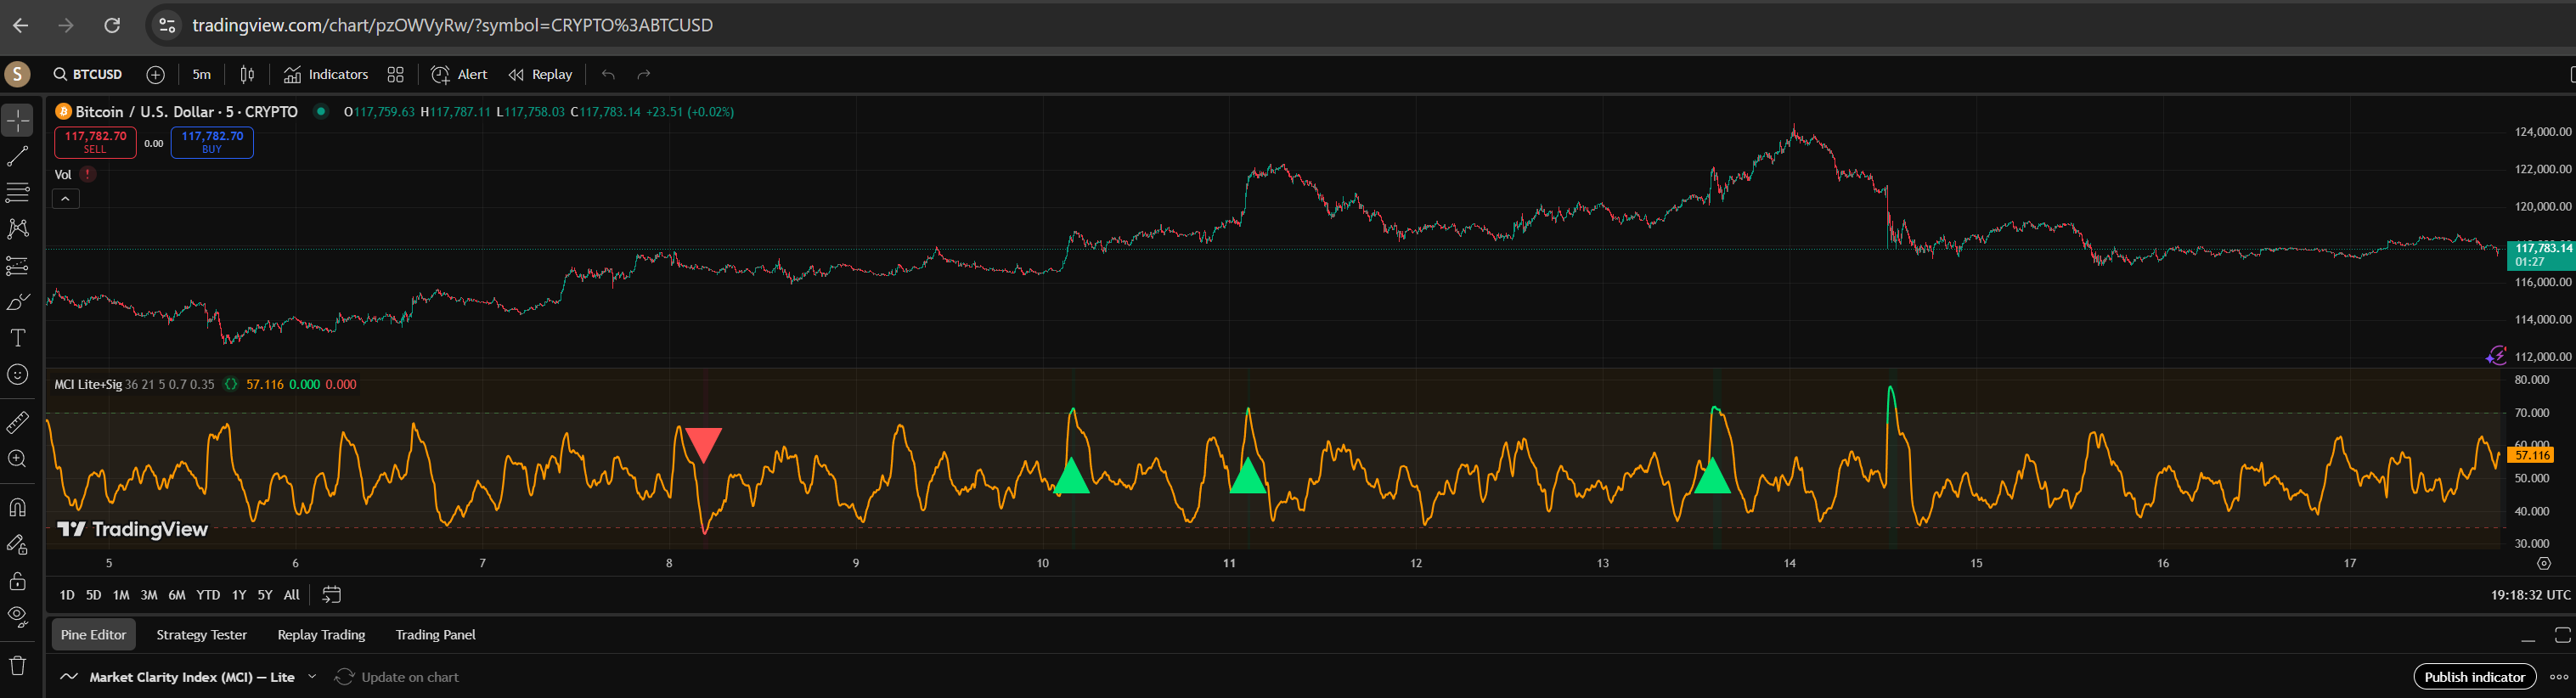Set range to 3M
2576x698 pixels.
149,595
